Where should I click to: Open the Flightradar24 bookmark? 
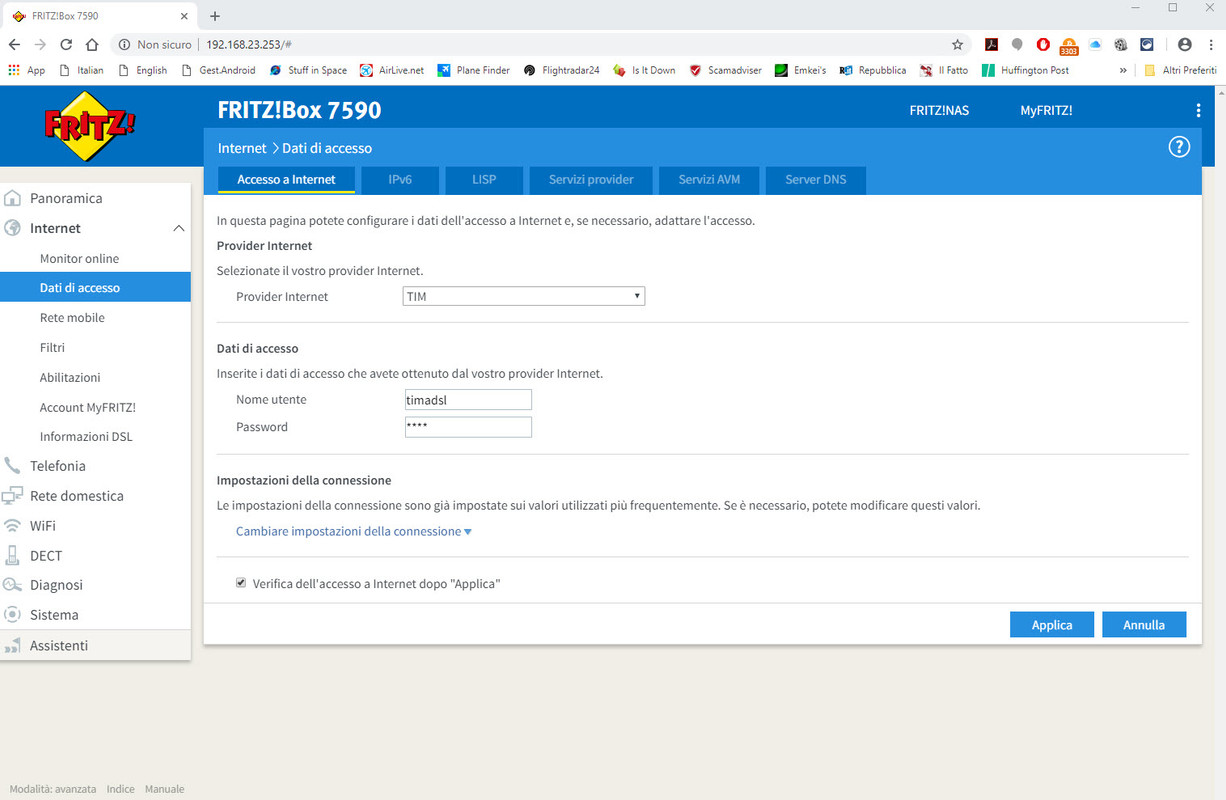pyautogui.click(x=561, y=70)
